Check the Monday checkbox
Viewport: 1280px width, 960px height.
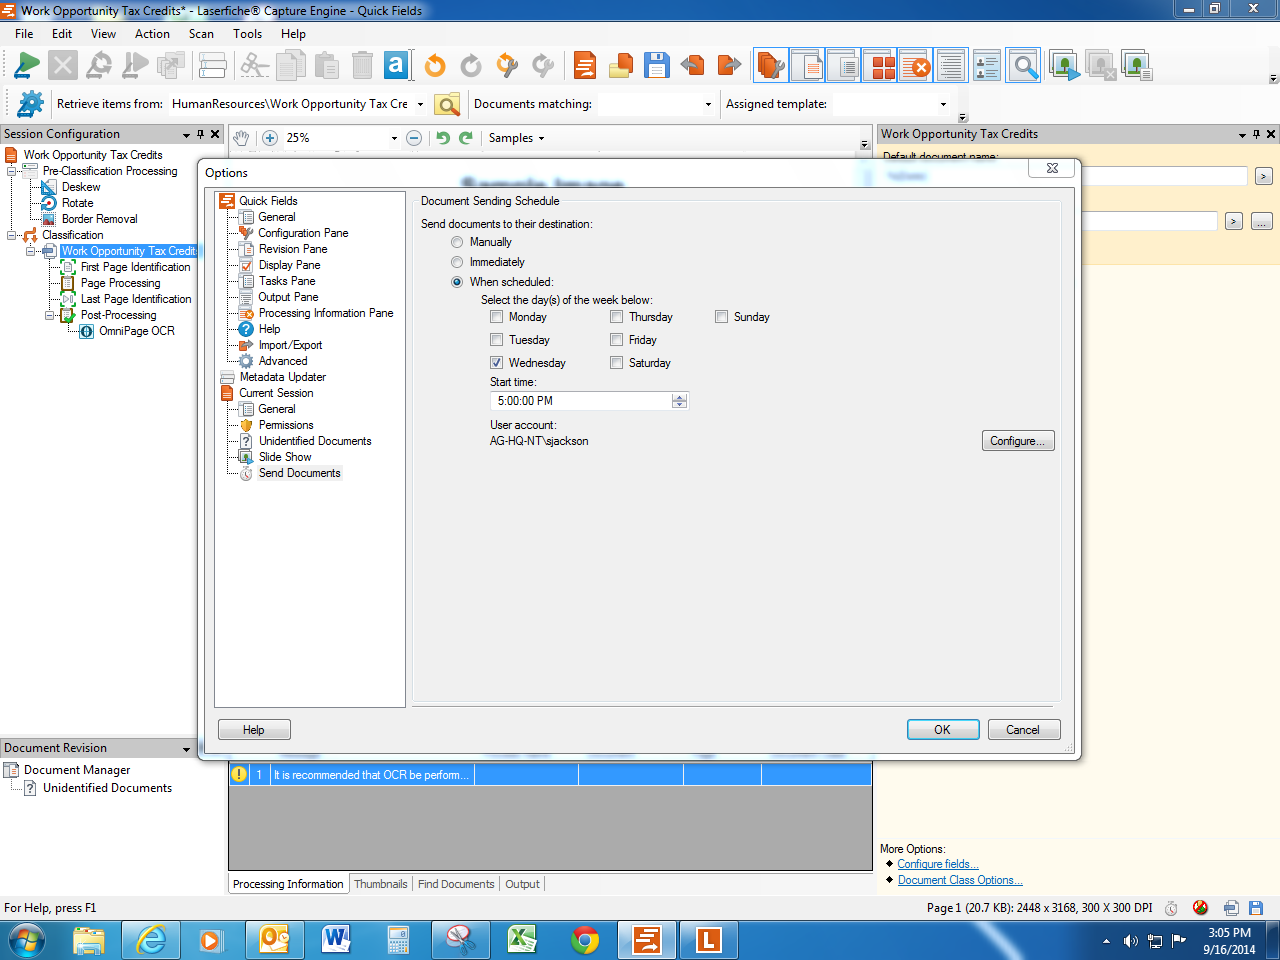pyautogui.click(x=497, y=317)
